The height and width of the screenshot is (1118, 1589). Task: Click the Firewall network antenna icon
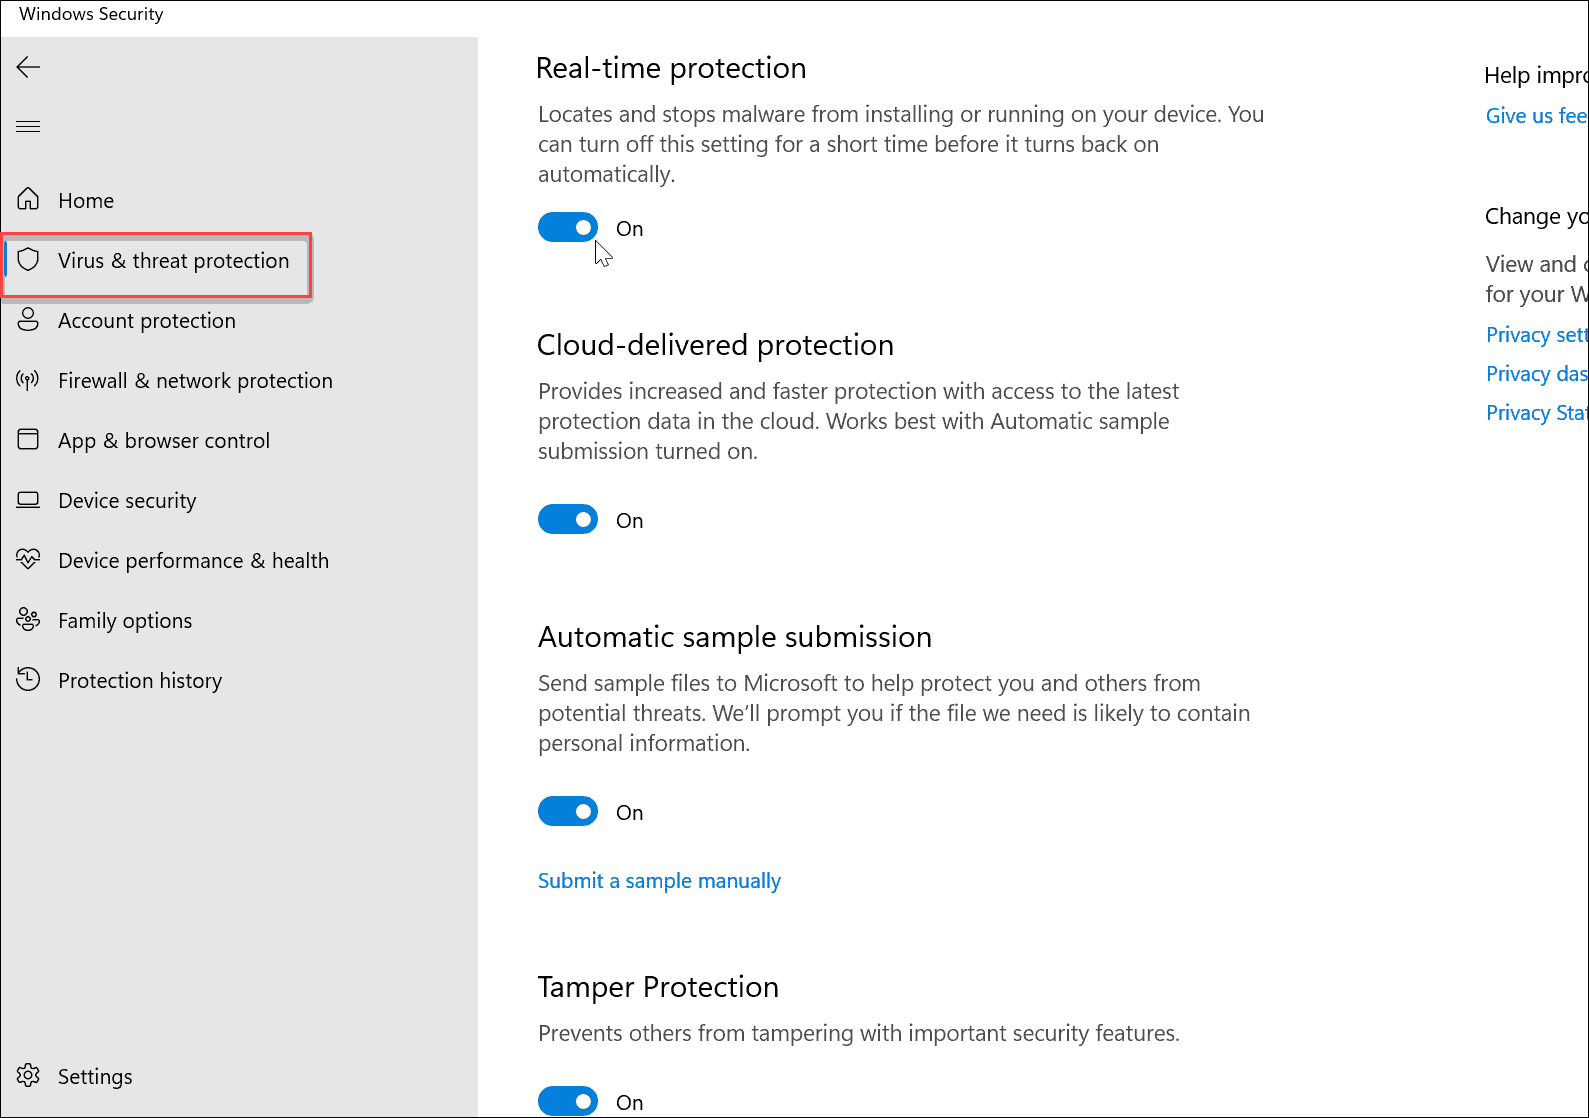click(28, 380)
